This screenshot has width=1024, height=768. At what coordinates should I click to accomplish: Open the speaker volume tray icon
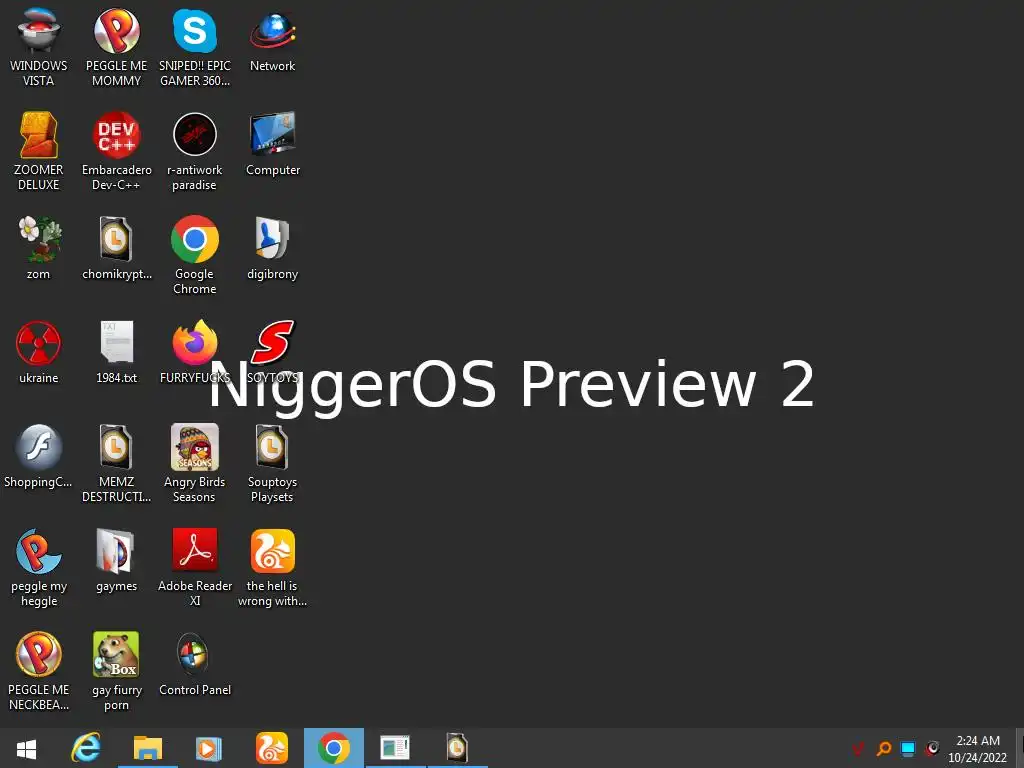coord(933,748)
